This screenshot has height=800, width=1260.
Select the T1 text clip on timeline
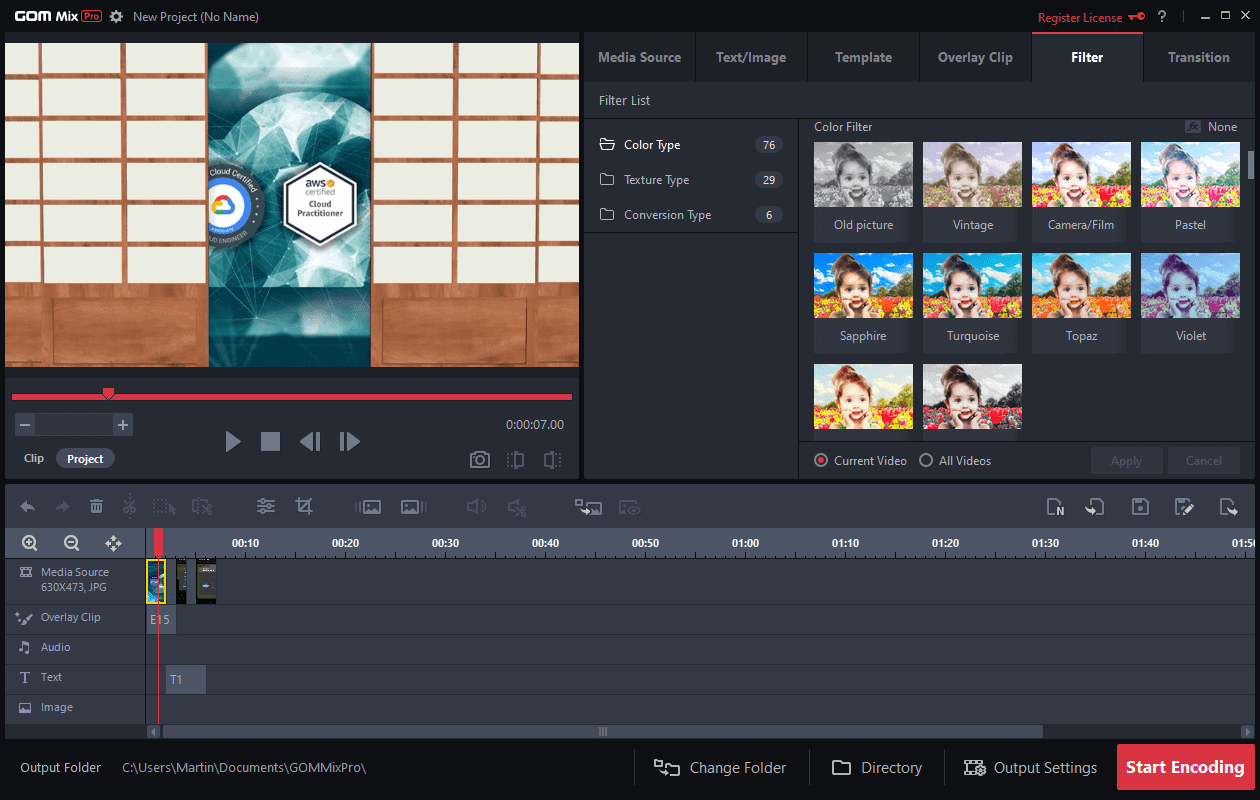click(186, 680)
